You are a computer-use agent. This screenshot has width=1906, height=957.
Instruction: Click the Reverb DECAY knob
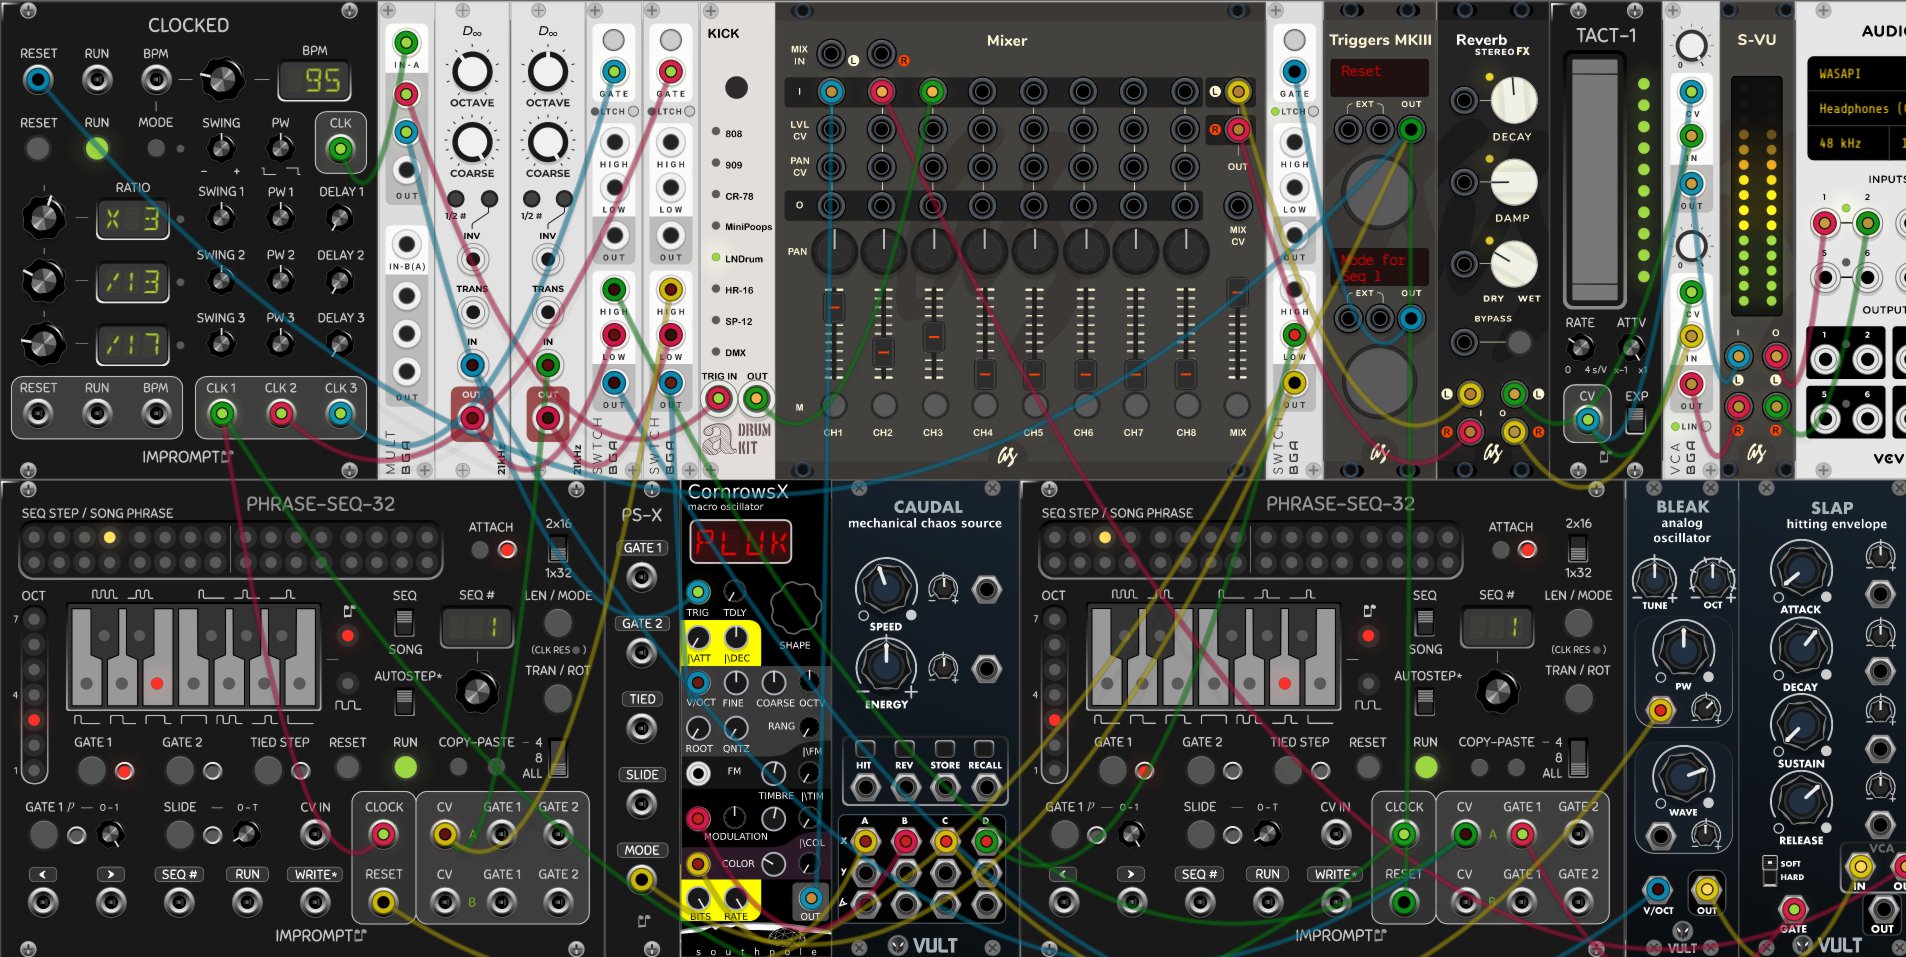click(x=1514, y=100)
